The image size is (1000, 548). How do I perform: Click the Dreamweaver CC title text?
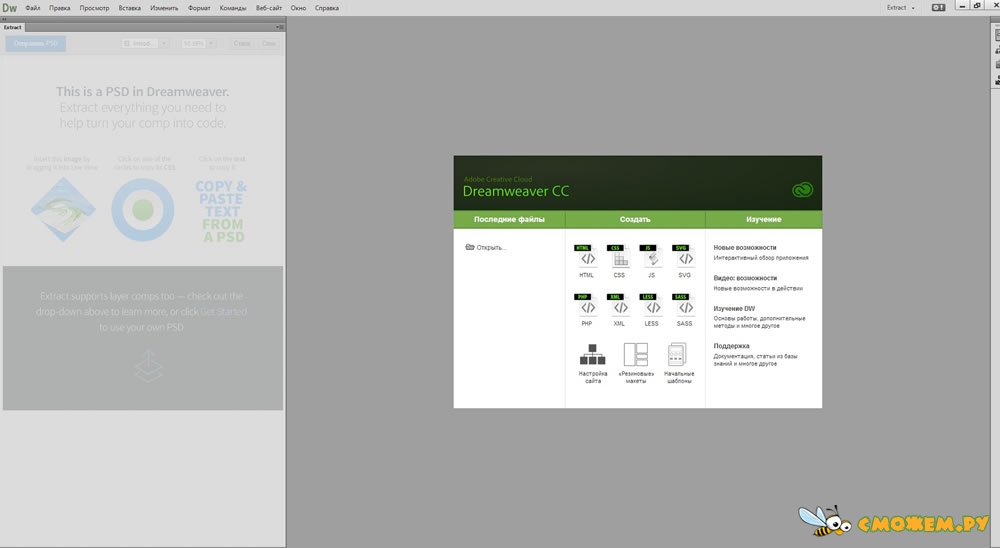click(516, 191)
